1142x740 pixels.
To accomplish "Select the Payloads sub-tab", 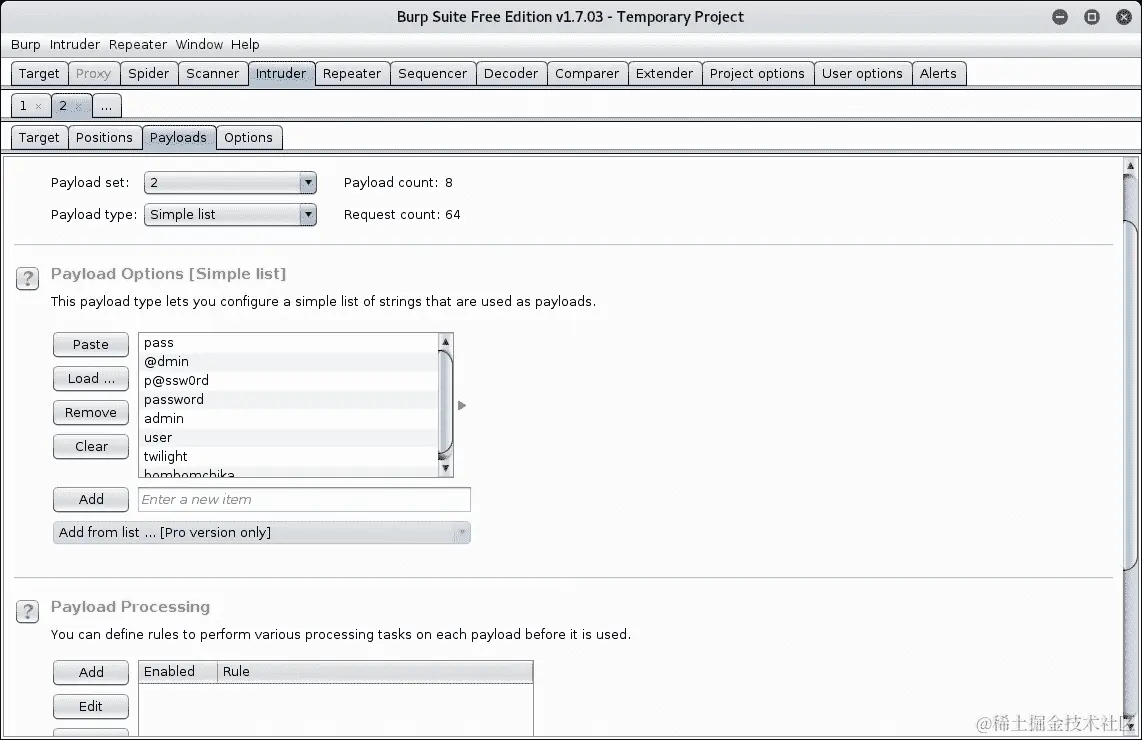I will 178,138.
